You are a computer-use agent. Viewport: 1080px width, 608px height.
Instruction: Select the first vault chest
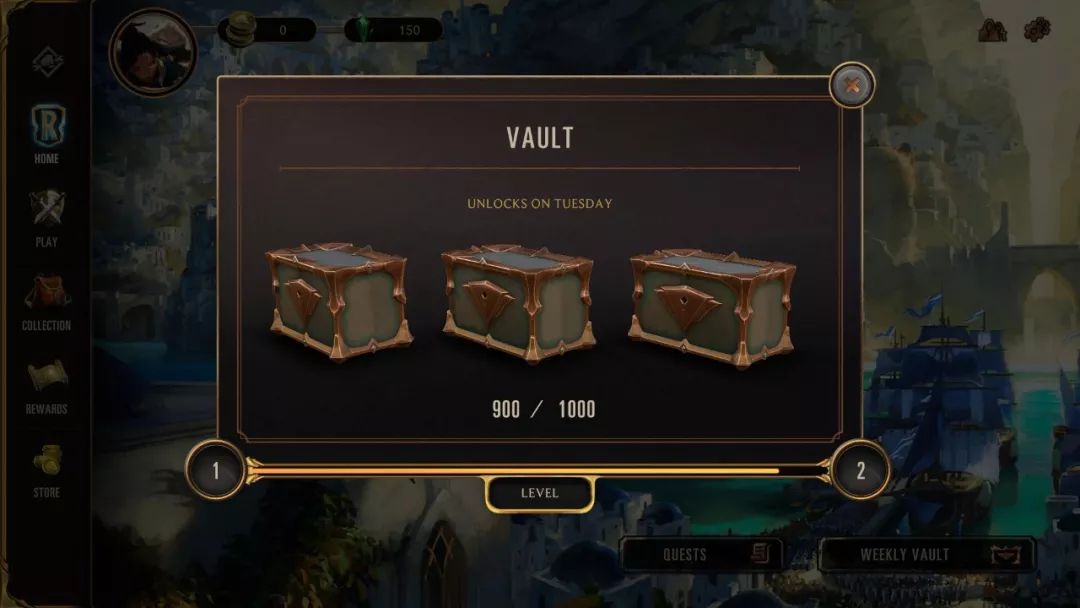pos(339,301)
